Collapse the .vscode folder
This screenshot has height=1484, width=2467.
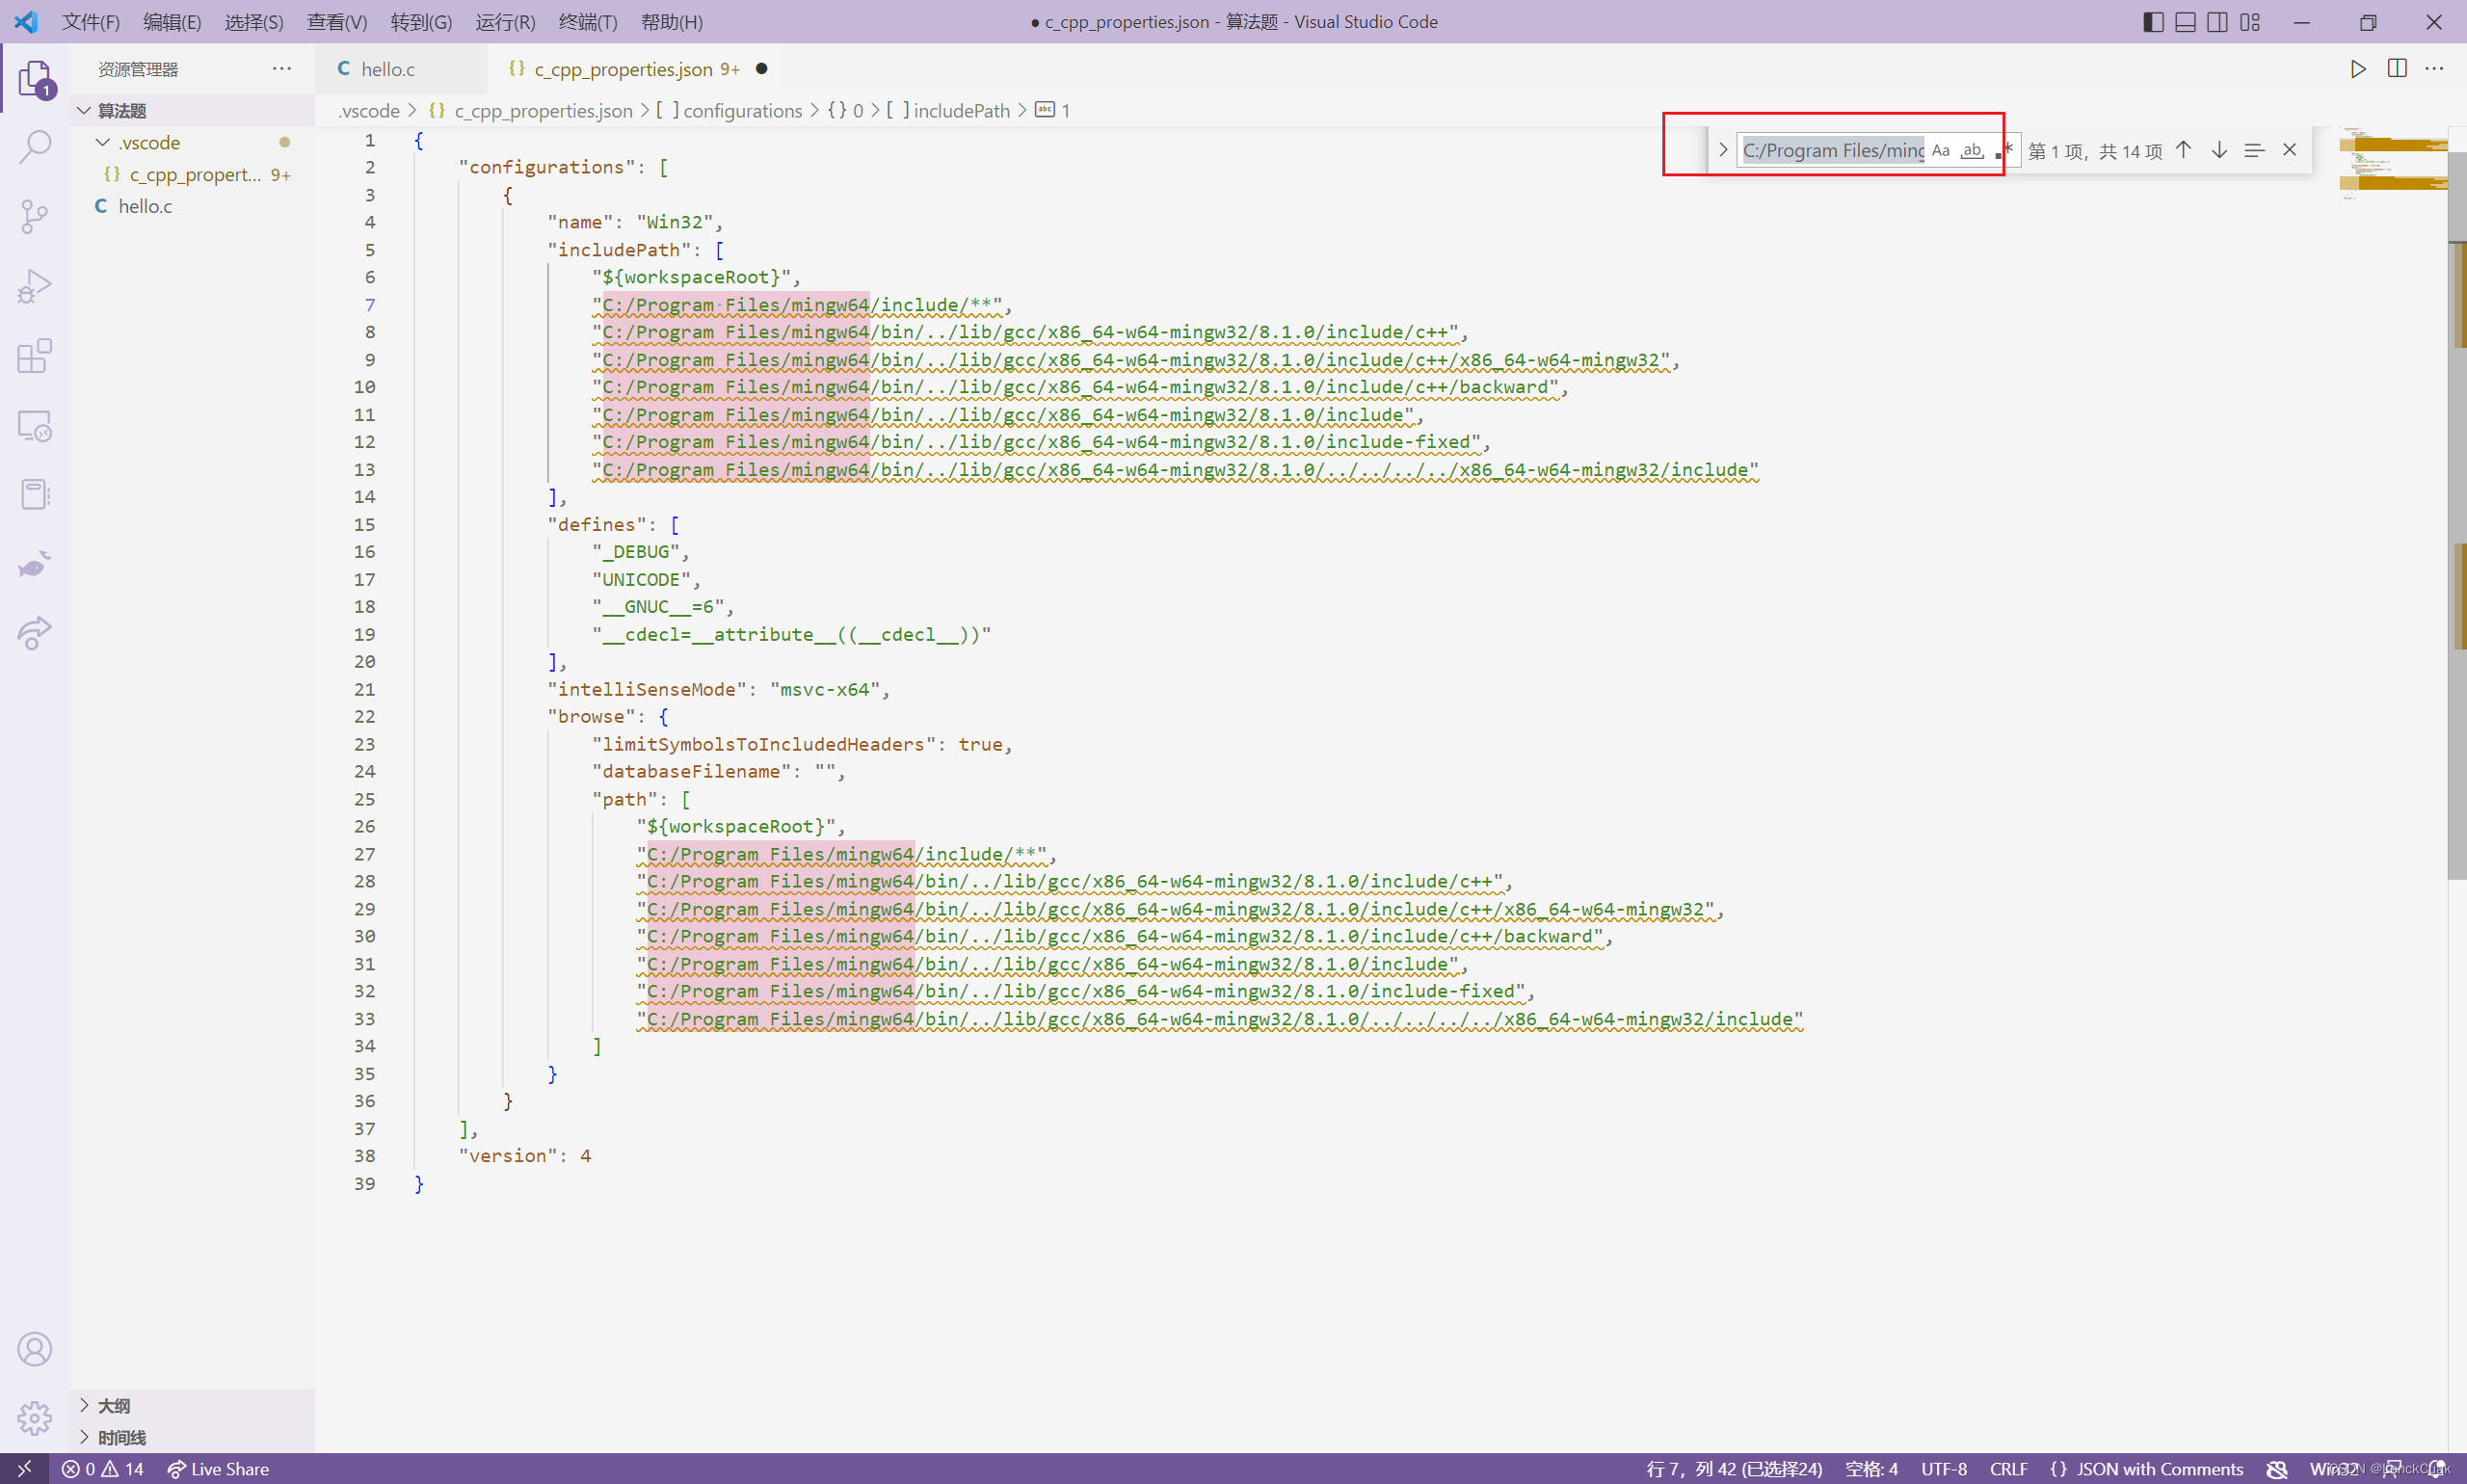(102, 143)
